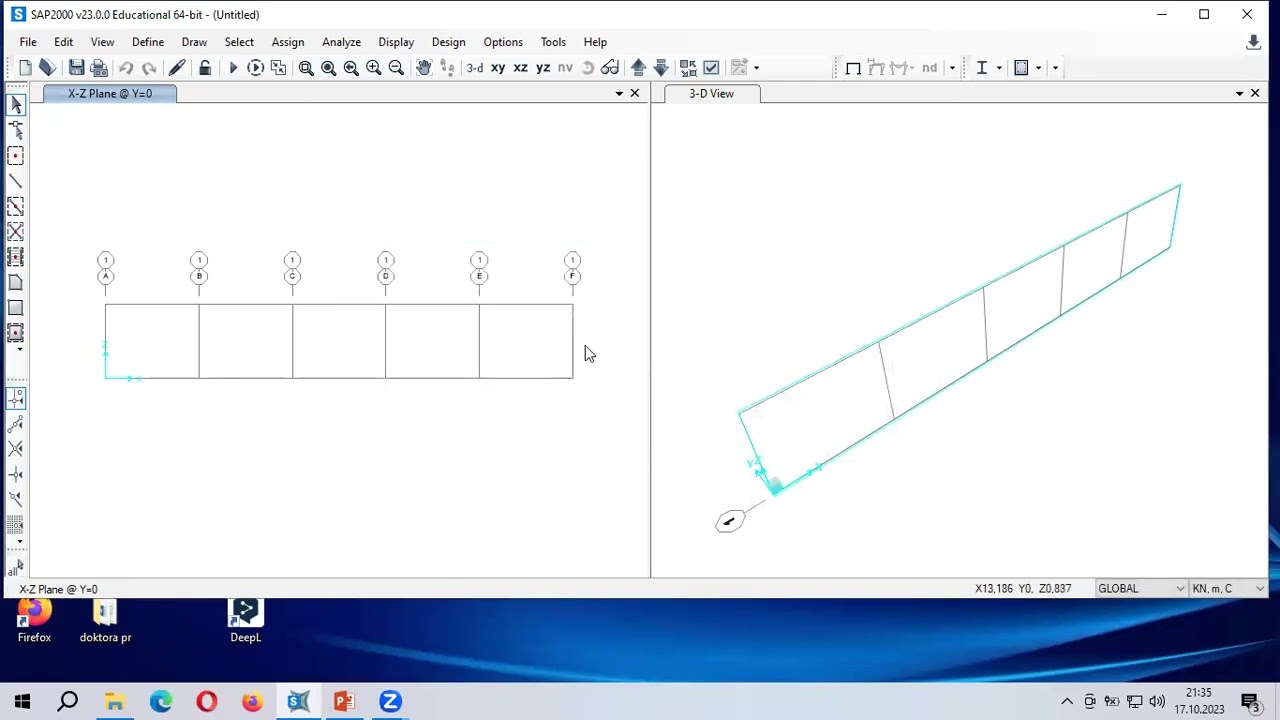The image size is (1280, 720).
Task: Toggle the Set Display Options checkbox icon
Action: click(711, 68)
